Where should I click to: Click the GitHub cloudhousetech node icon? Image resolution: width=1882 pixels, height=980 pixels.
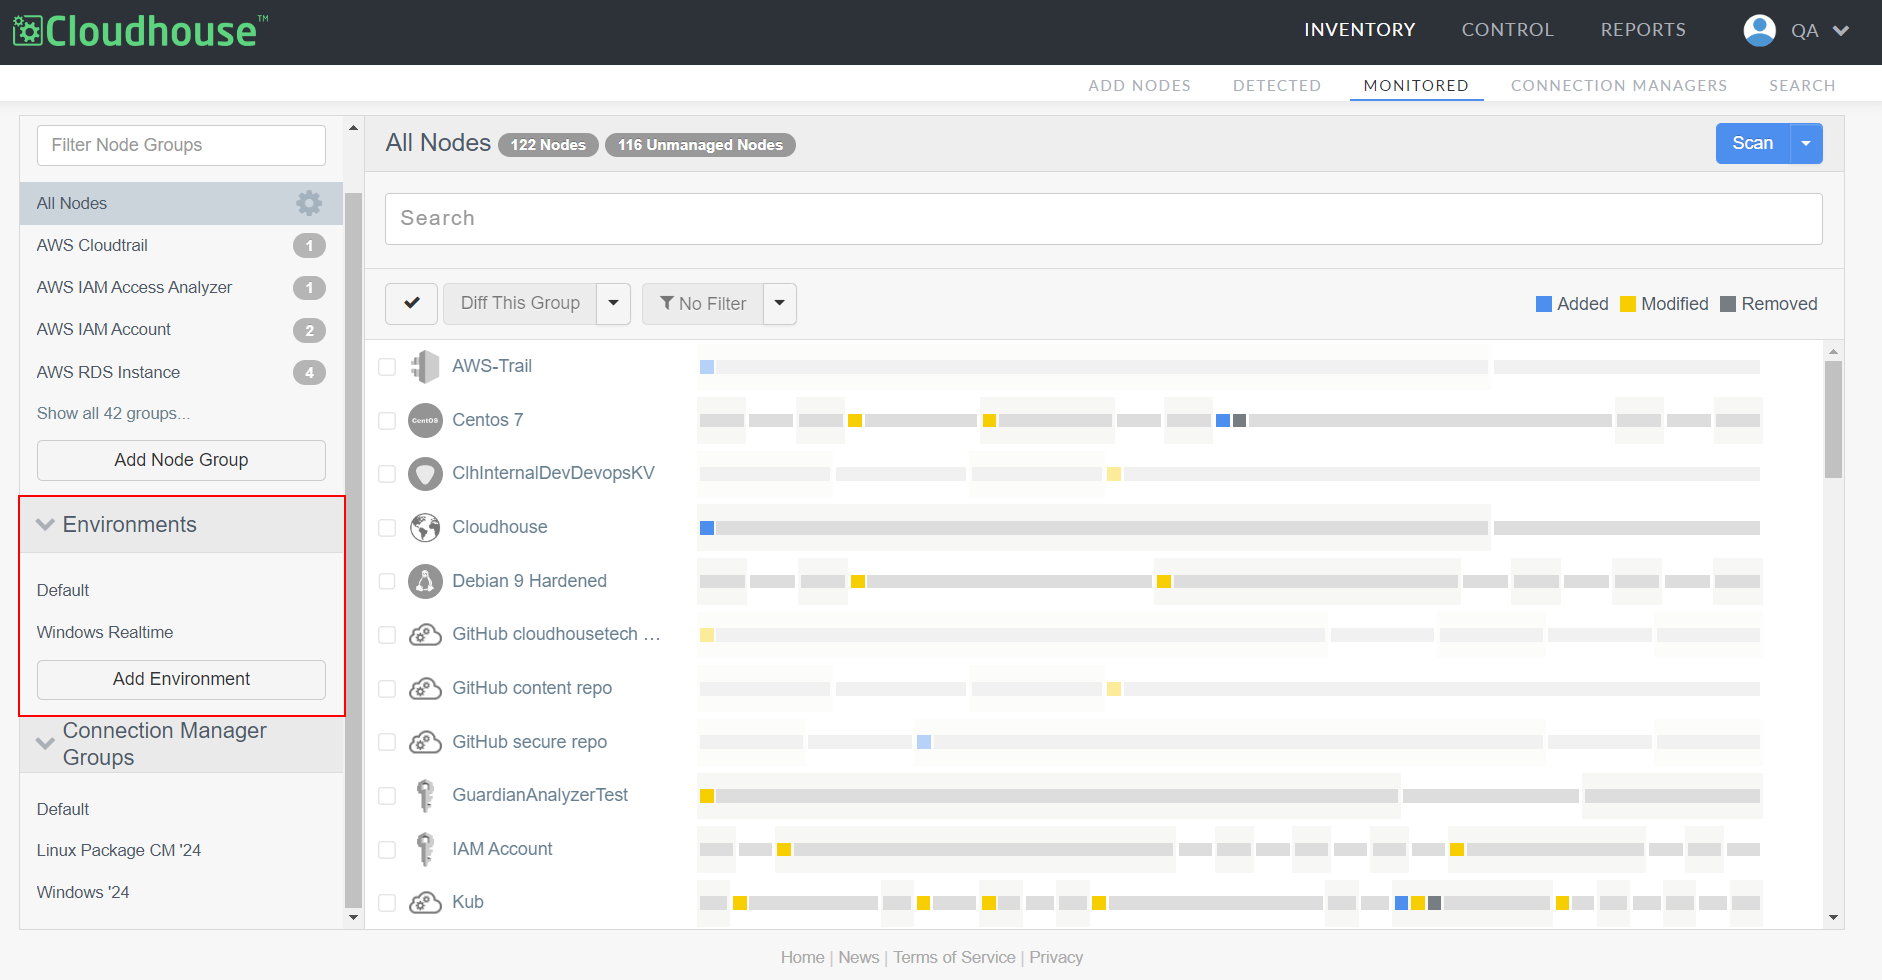point(425,634)
